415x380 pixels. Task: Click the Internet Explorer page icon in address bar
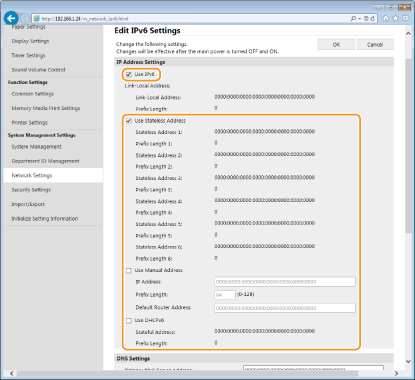click(x=36, y=19)
